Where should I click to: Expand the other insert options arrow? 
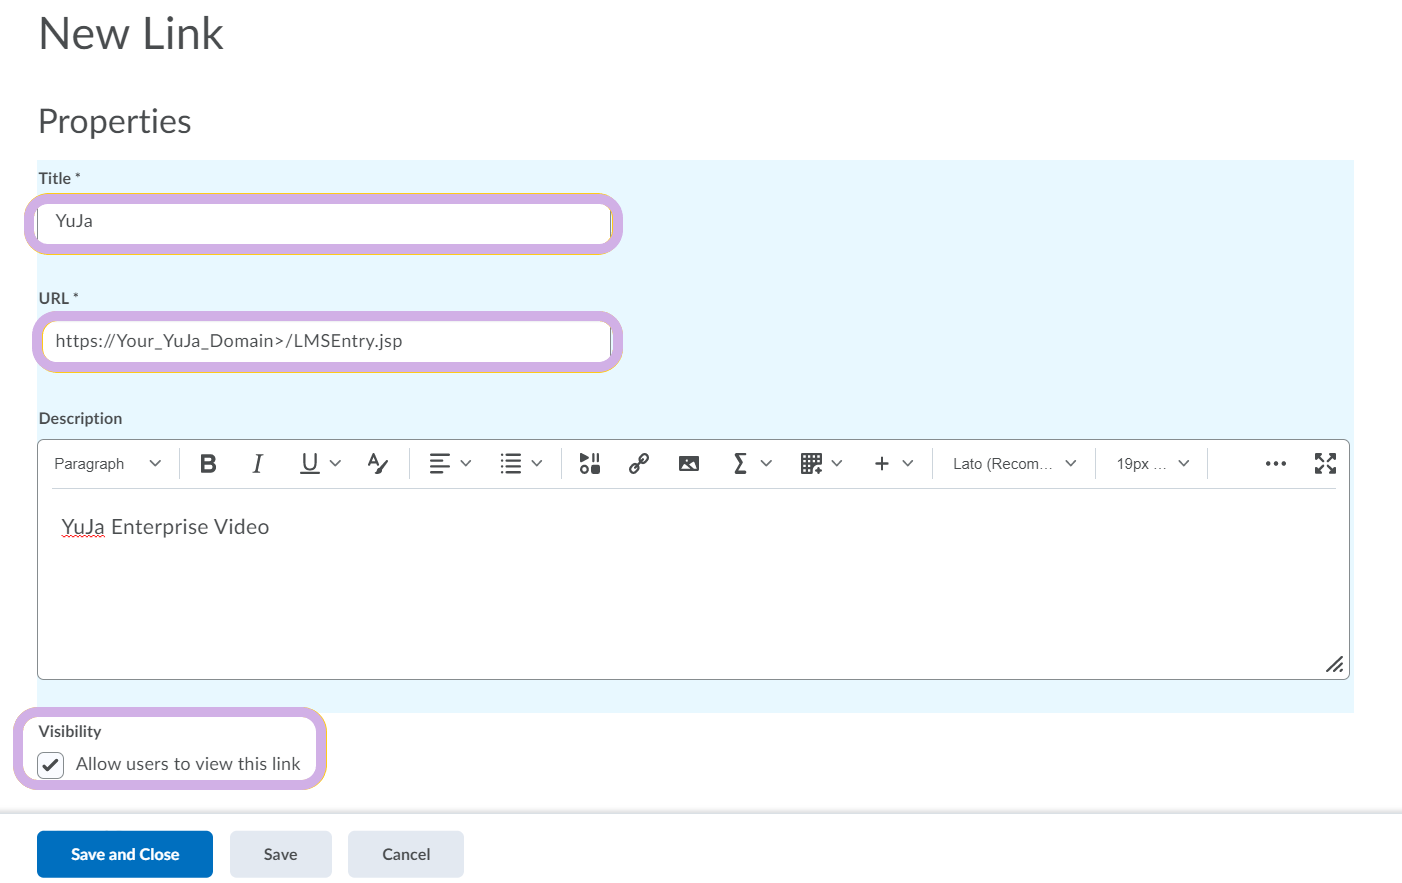(908, 464)
